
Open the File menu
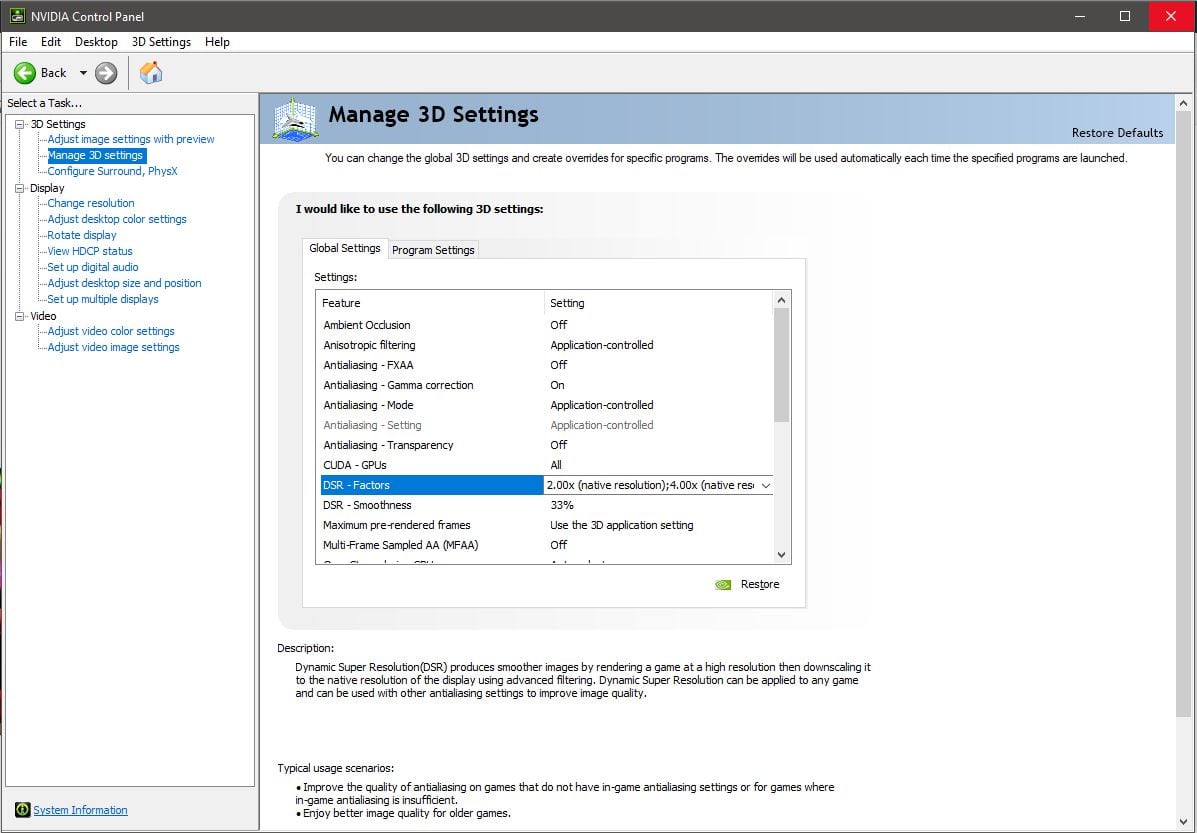tap(18, 42)
